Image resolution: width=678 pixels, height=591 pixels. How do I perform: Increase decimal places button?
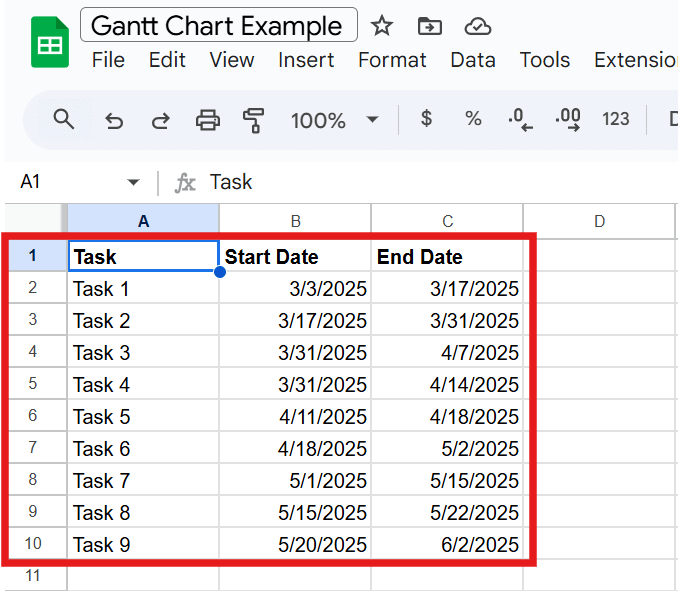tap(568, 120)
